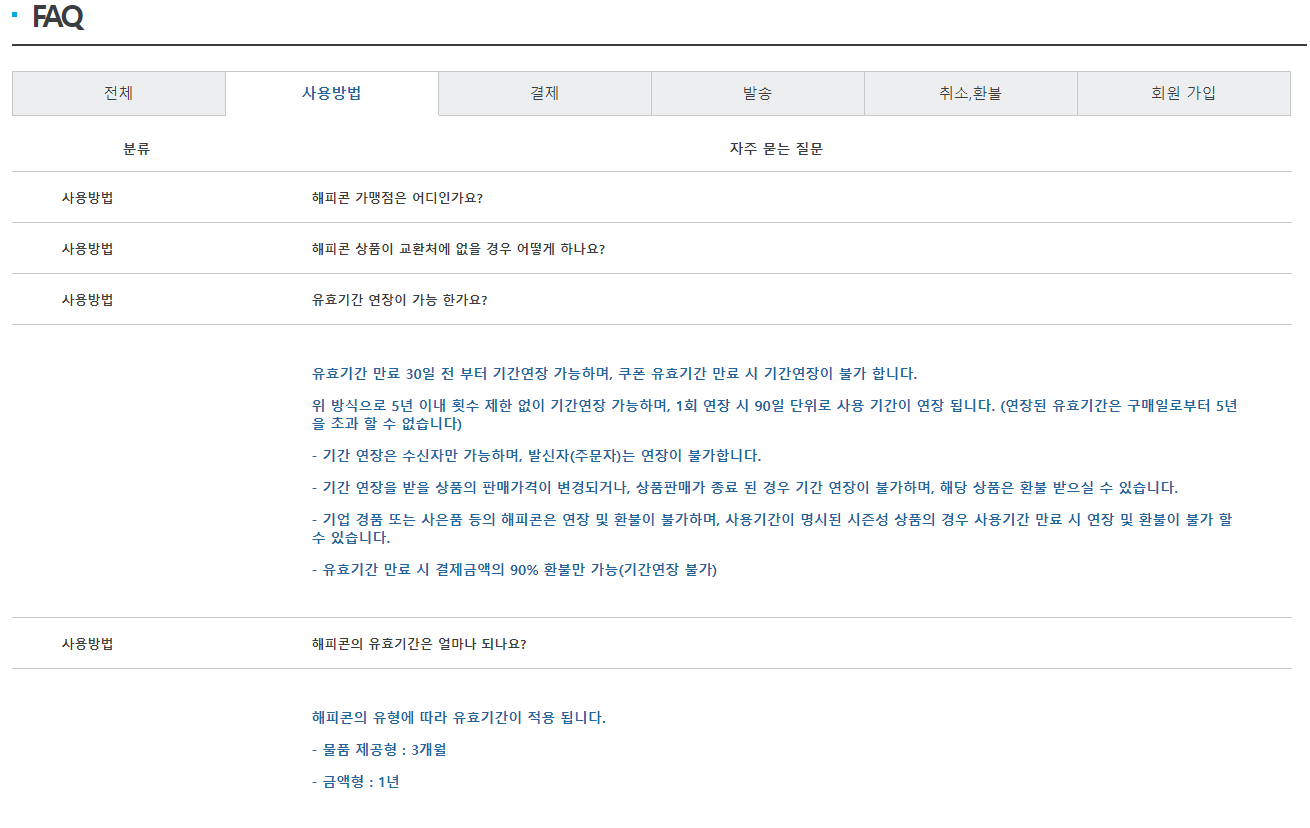This screenshot has height=828, width=1310.
Task: Switch to the 전체 tab
Action: pyautogui.click(x=119, y=92)
